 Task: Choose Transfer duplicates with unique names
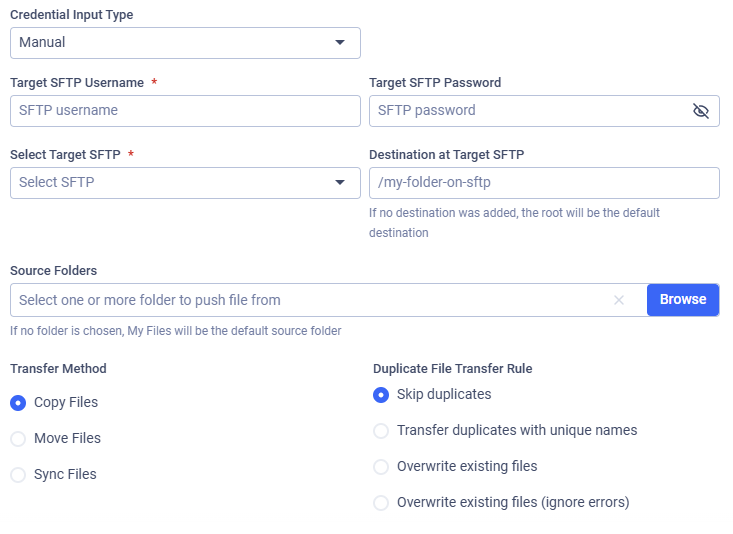click(381, 431)
